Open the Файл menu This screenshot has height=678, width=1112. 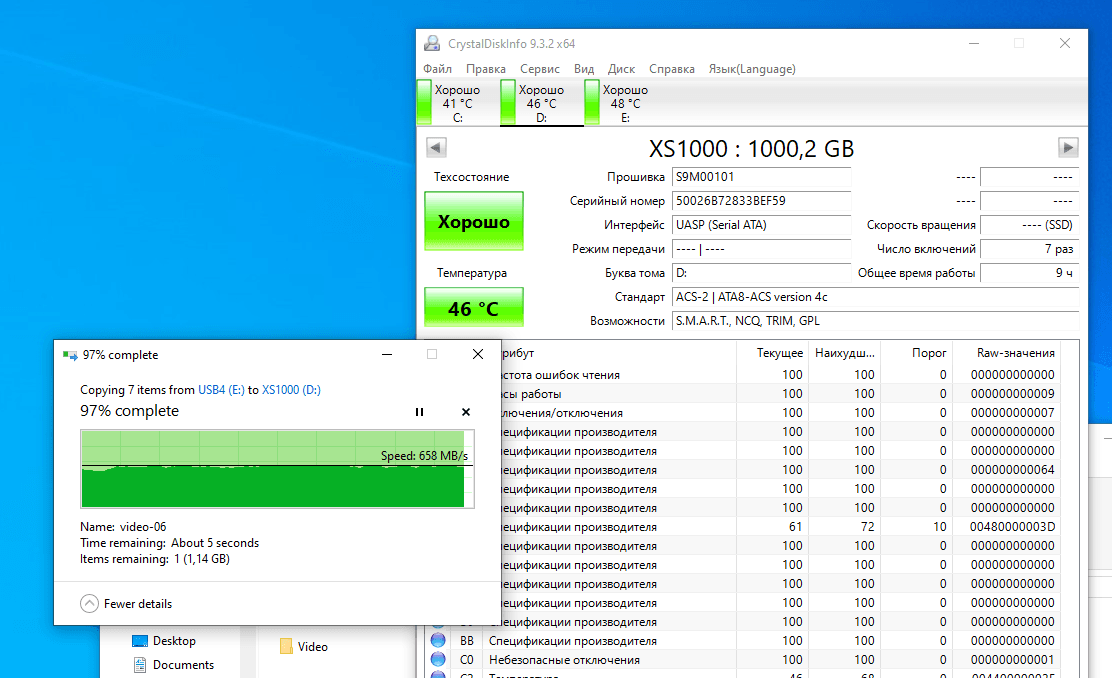pyautogui.click(x=438, y=69)
